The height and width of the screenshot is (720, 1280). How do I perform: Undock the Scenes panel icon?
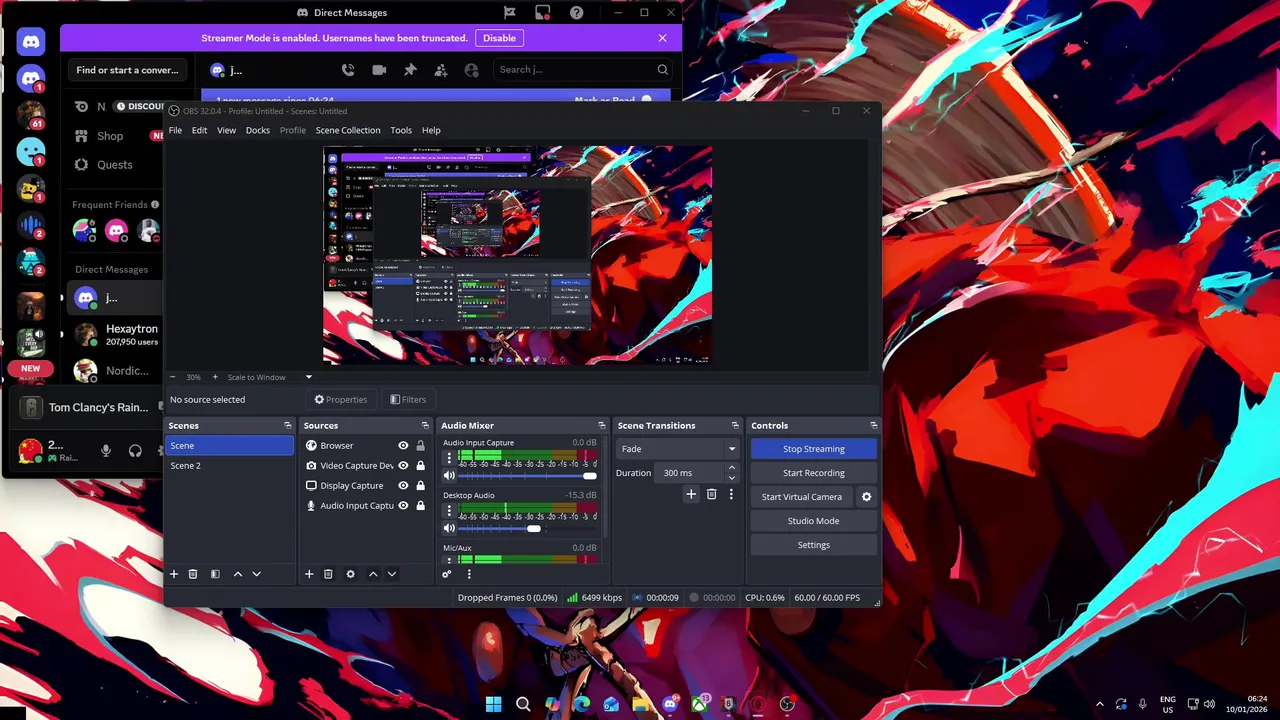tap(288, 426)
